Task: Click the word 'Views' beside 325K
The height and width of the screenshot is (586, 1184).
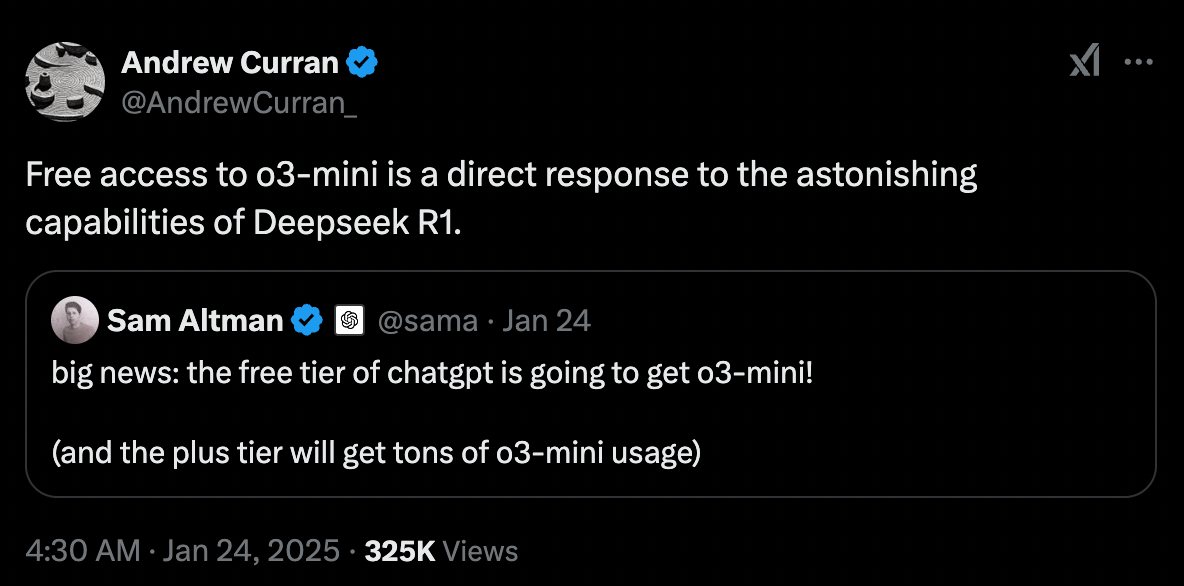Action: click(x=480, y=551)
